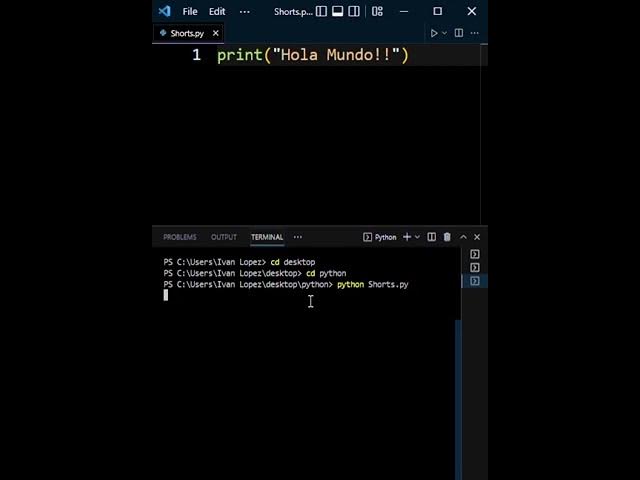This screenshot has width=640, height=480.
Task: Open the Edit menu
Action: 217,11
